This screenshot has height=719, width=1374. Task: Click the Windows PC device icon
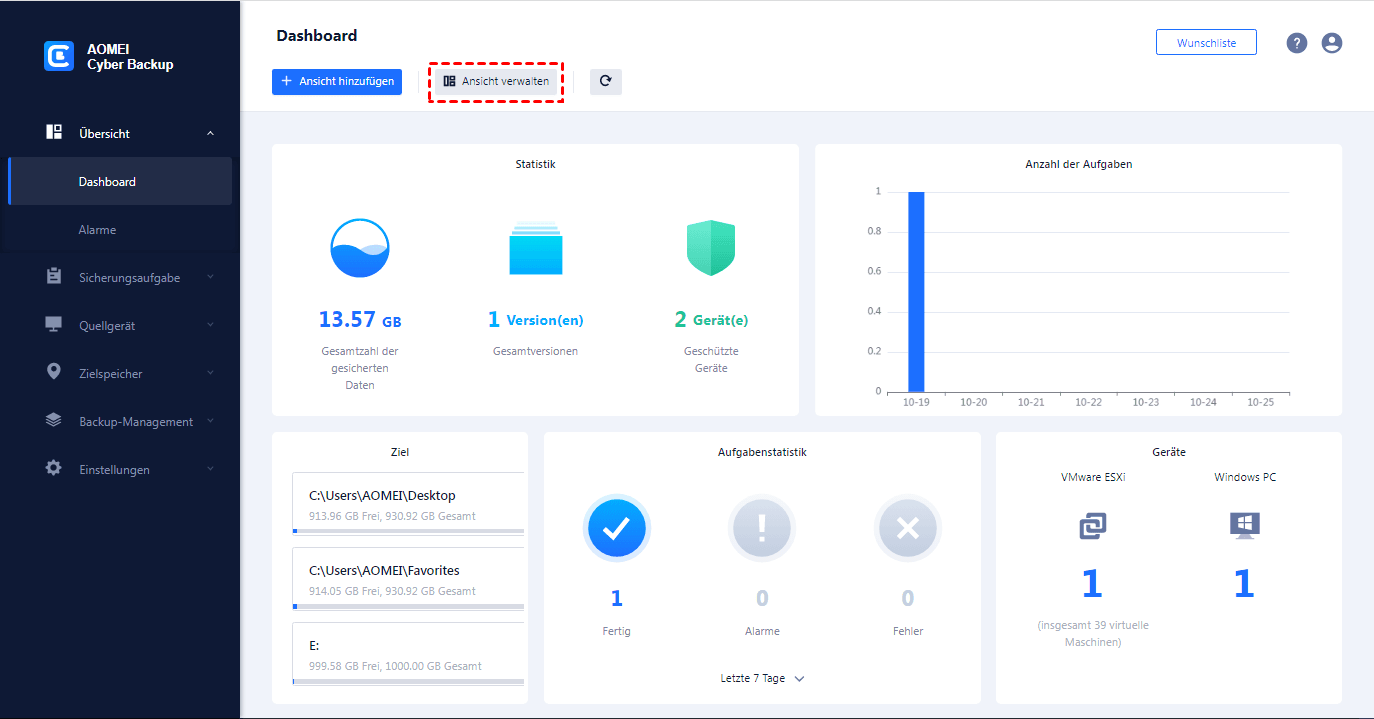1244,526
